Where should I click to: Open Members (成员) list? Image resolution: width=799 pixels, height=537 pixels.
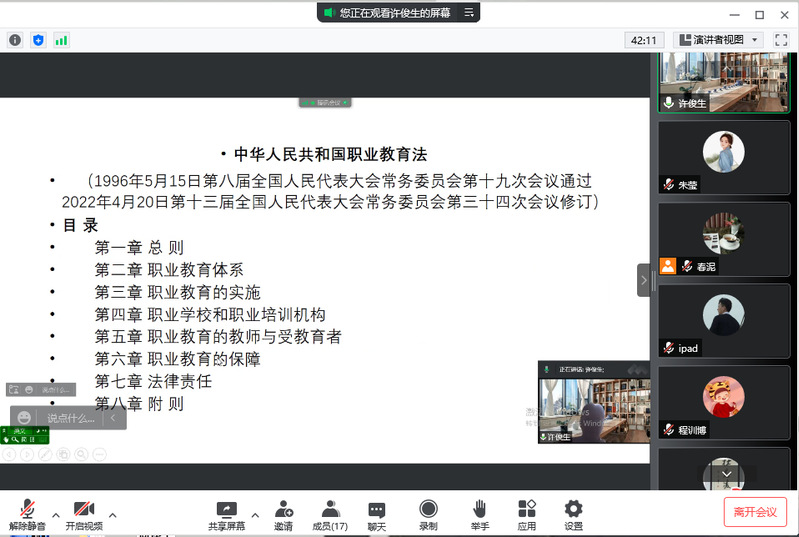[330, 515]
